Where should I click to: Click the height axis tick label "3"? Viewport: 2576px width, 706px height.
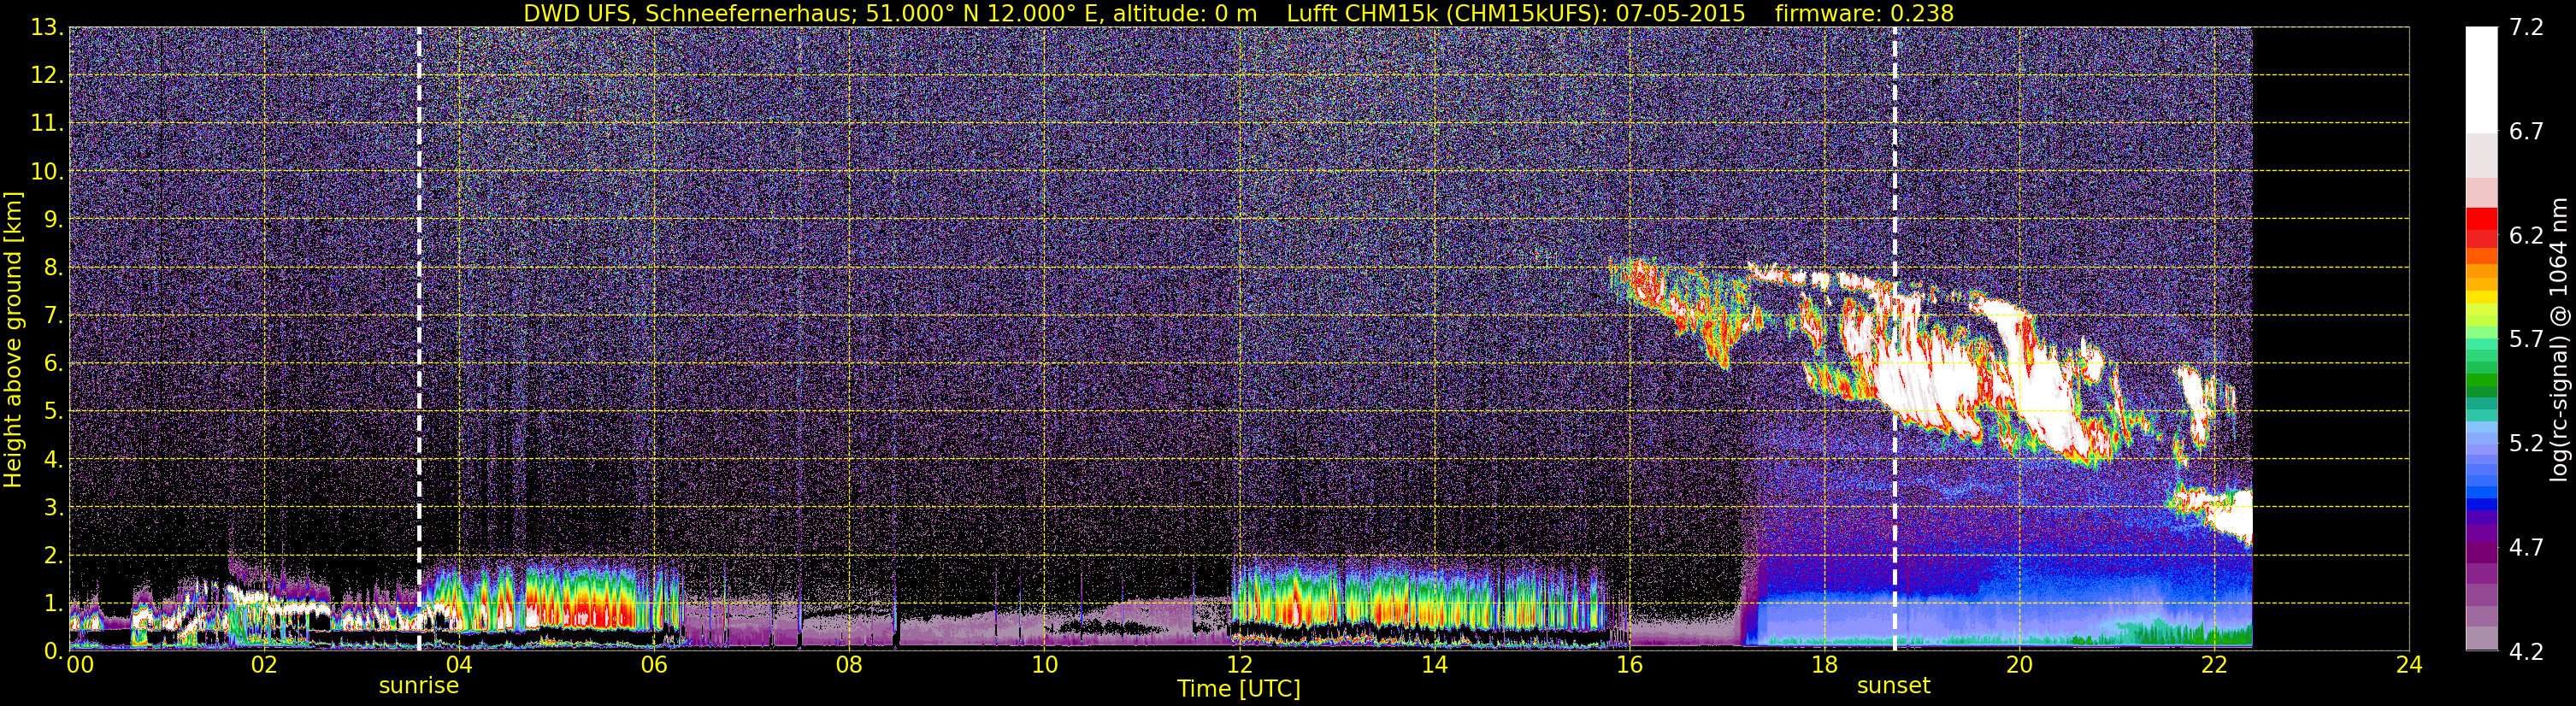tap(54, 507)
